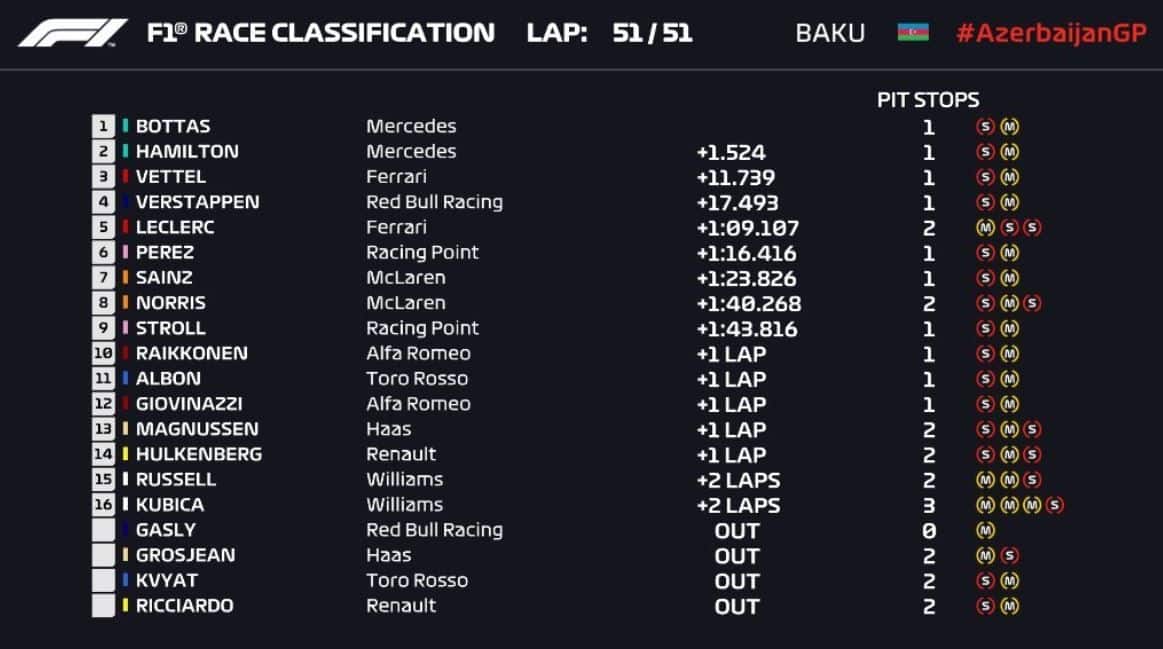Click the first medium tyre icon for Leclerc
Viewport: 1163px width, 649px height.
pyautogui.click(x=985, y=228)
